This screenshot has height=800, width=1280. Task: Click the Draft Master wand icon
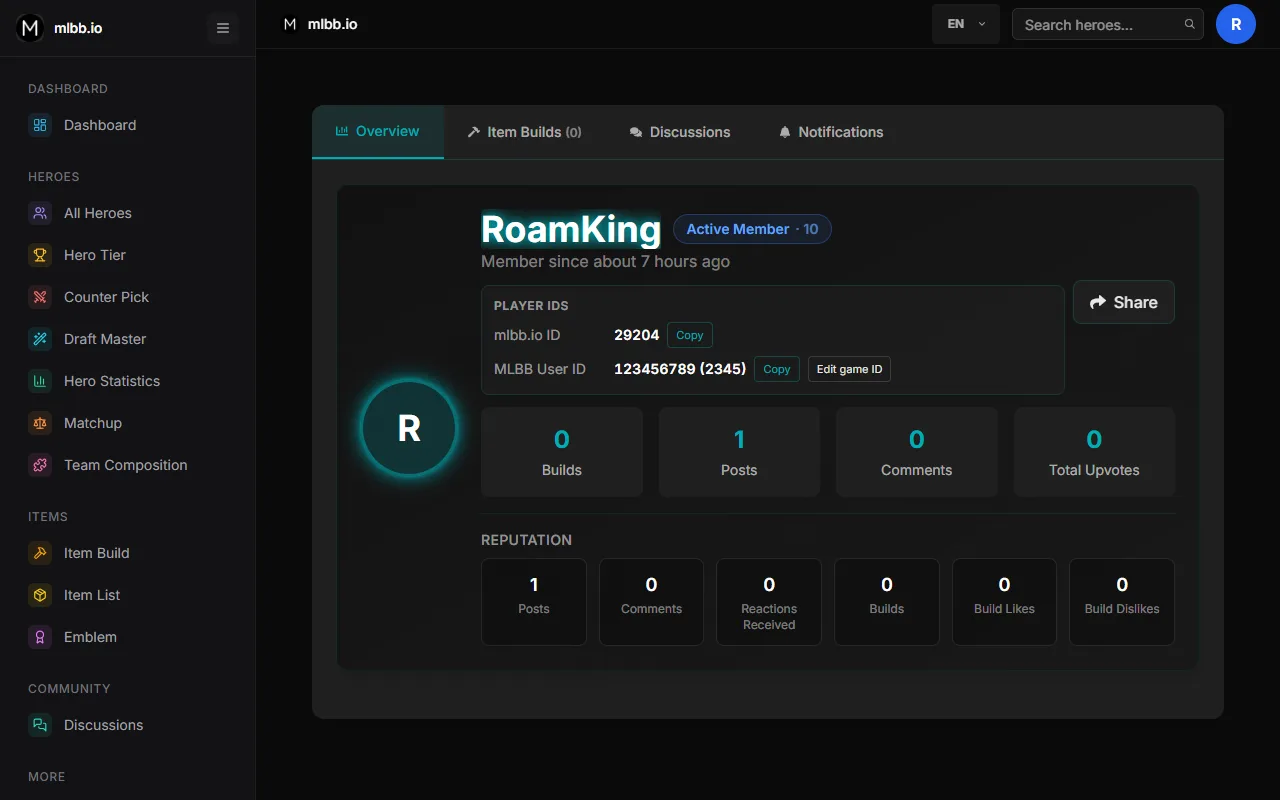[x=40, y=339]
